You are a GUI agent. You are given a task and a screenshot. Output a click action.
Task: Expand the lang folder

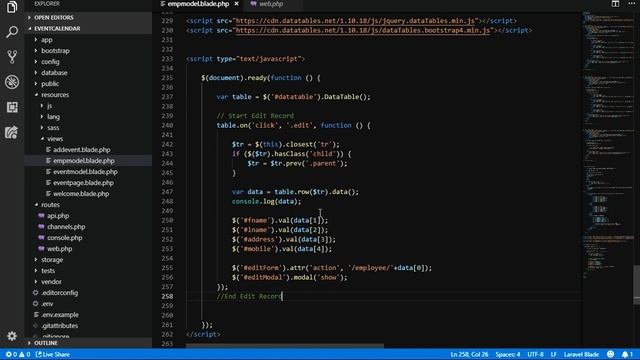click(x=53, y=117)
